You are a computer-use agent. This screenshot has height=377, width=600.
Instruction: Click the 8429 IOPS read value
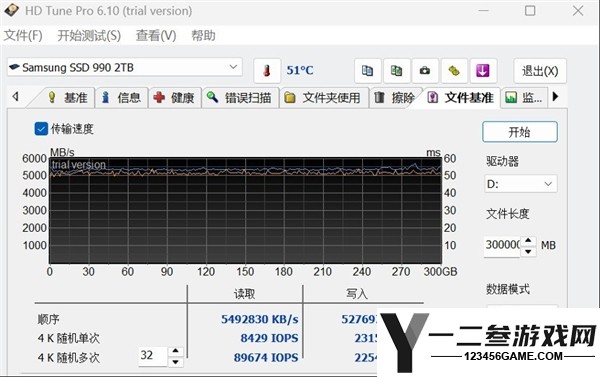(269, 338)
